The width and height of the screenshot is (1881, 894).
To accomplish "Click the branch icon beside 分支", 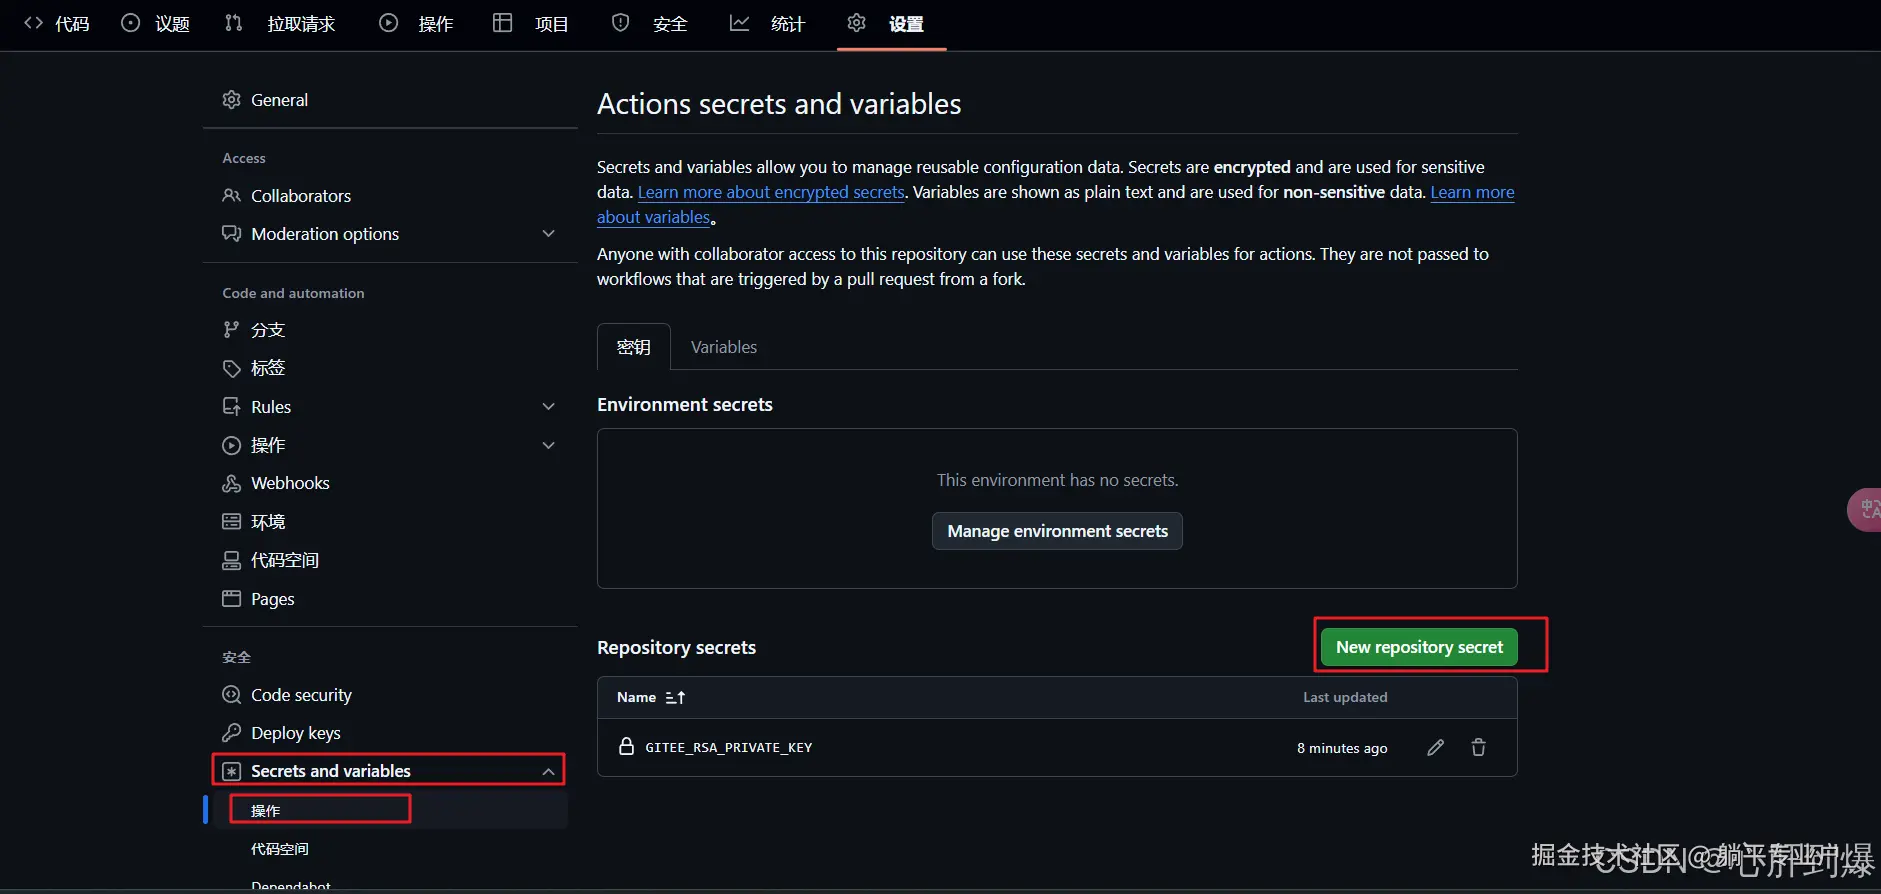I will [x=231, y=330].
